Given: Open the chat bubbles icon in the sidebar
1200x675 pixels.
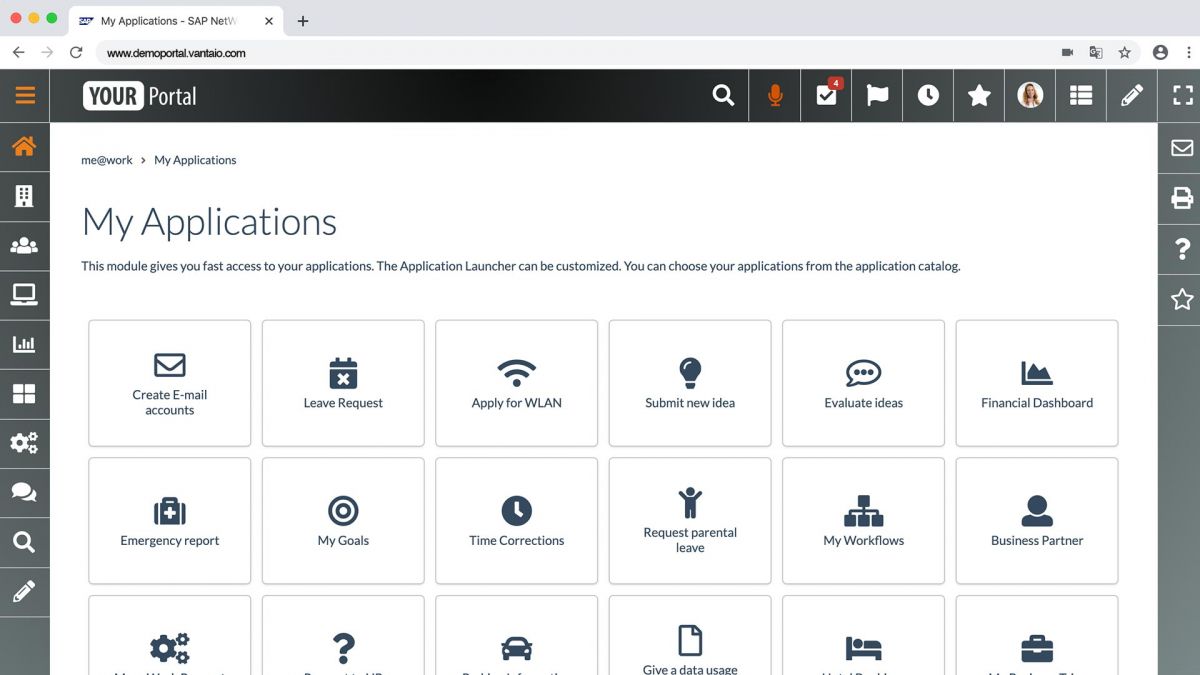Looking at the screenshot, I should pyautogui.click(x=24, y=492).
